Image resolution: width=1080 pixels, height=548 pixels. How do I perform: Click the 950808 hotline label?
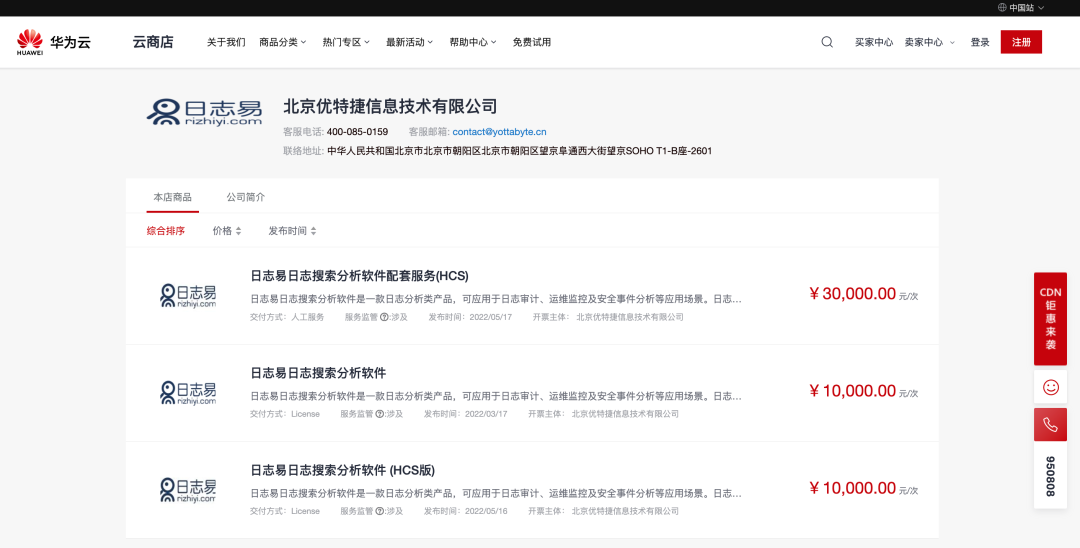tap(1050, 476)
